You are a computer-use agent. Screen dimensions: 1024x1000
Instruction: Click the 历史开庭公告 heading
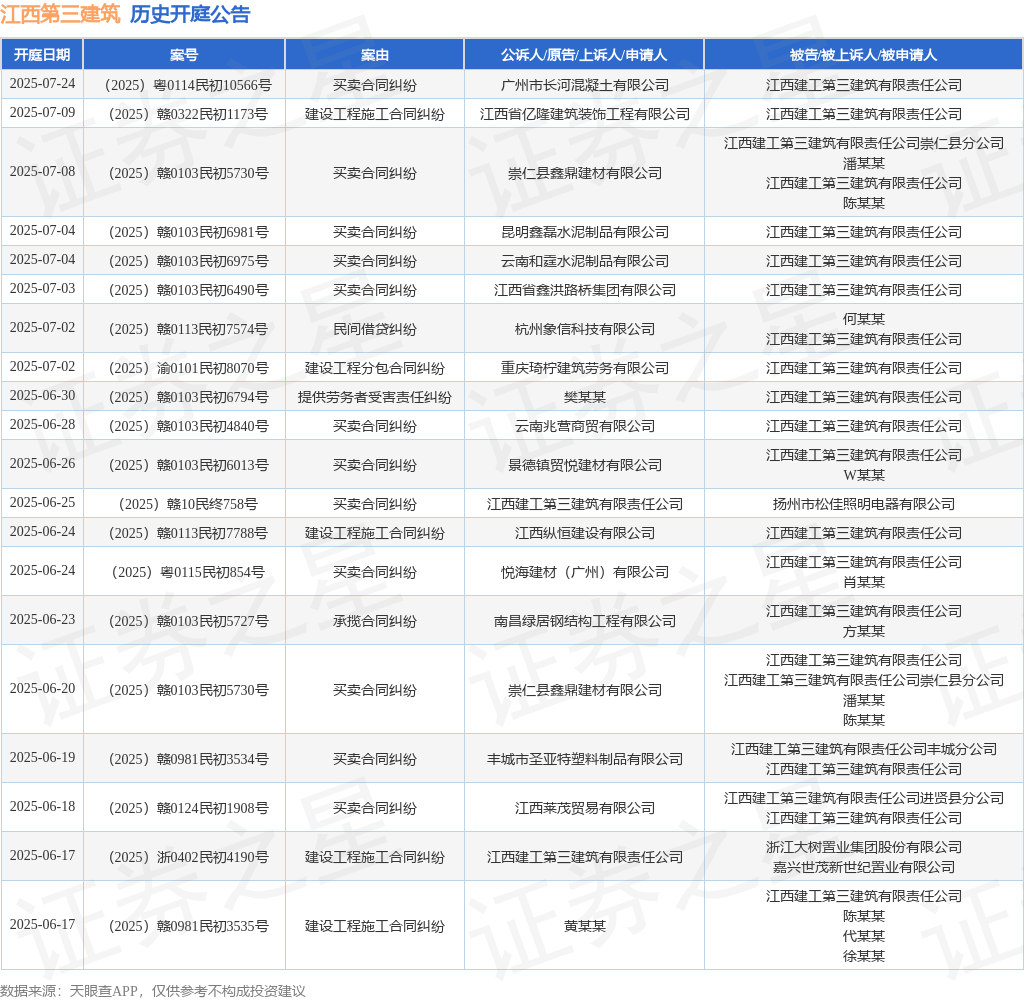tap(190, 14)
